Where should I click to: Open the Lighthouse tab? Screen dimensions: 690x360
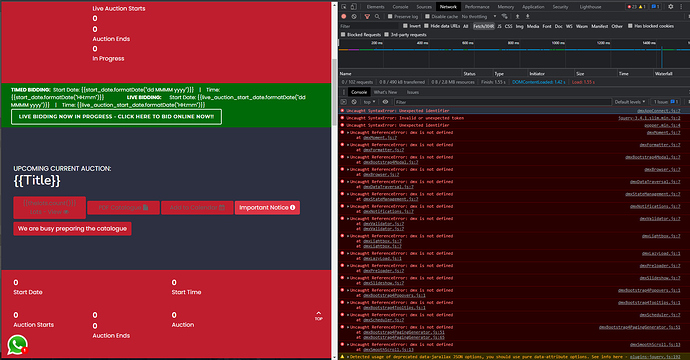(590, 7)
